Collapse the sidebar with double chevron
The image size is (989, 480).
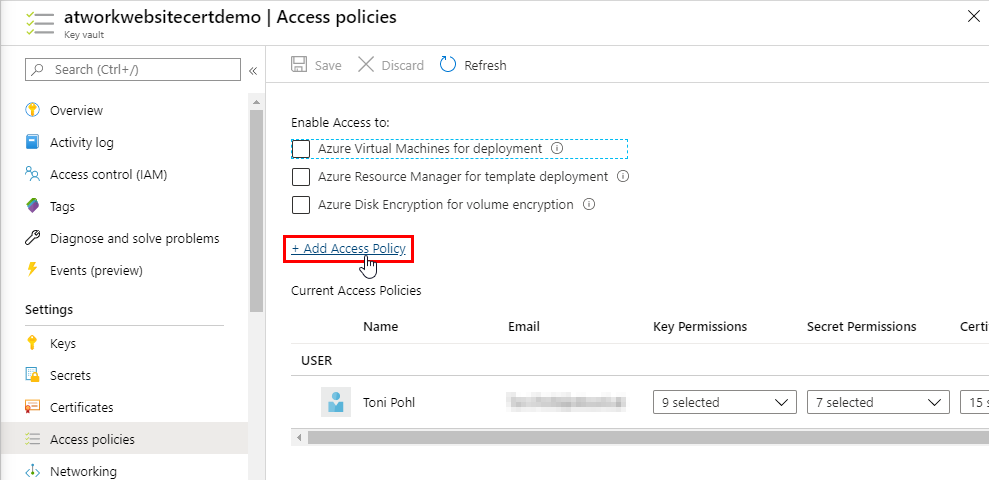click(x=253, y=70)
